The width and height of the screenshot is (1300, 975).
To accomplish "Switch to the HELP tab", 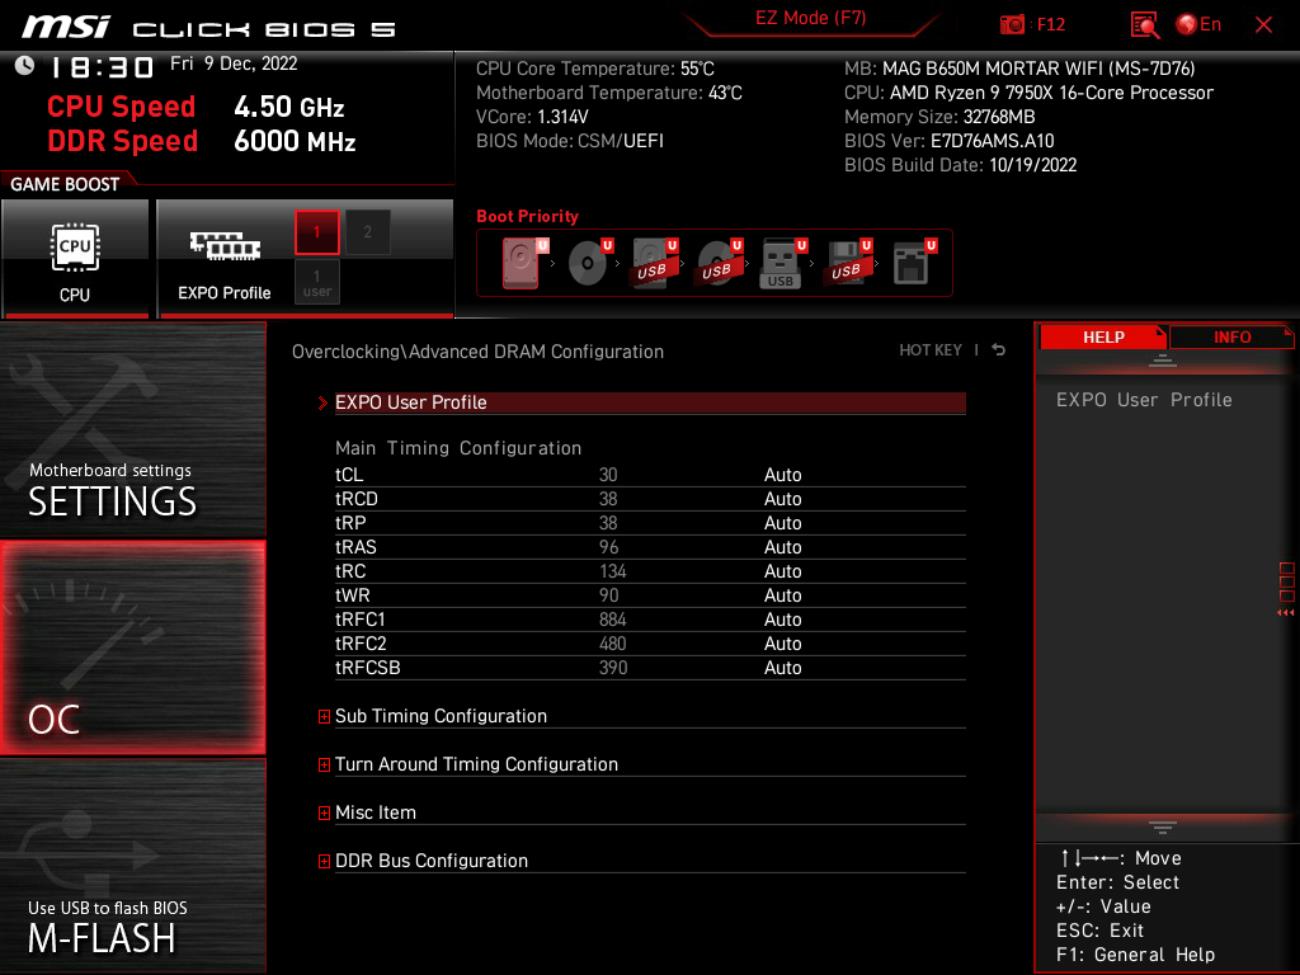I will [x=1103, y=337].
